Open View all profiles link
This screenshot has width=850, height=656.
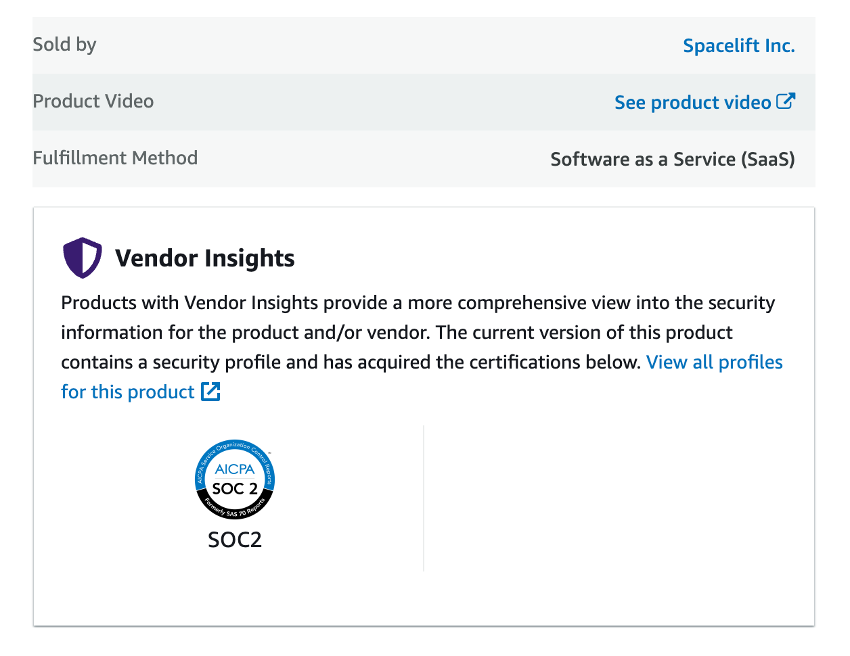pyautogui.click(x=714, y=362)
